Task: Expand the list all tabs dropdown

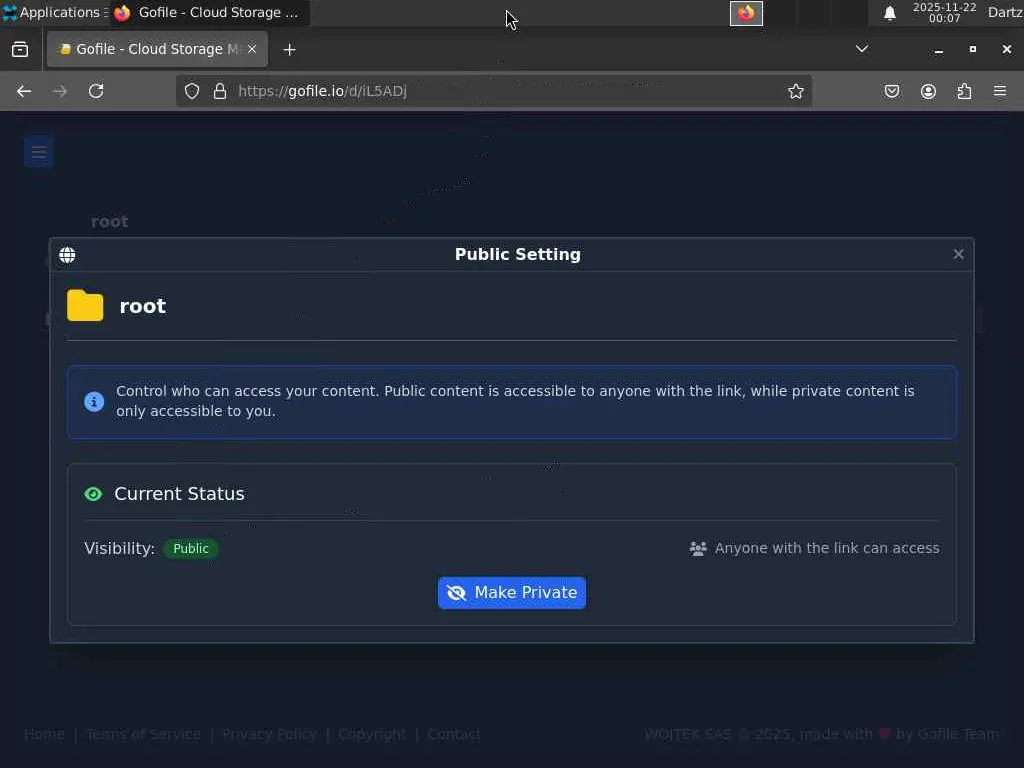Action: pyautogui.click(x=862, y=49)
